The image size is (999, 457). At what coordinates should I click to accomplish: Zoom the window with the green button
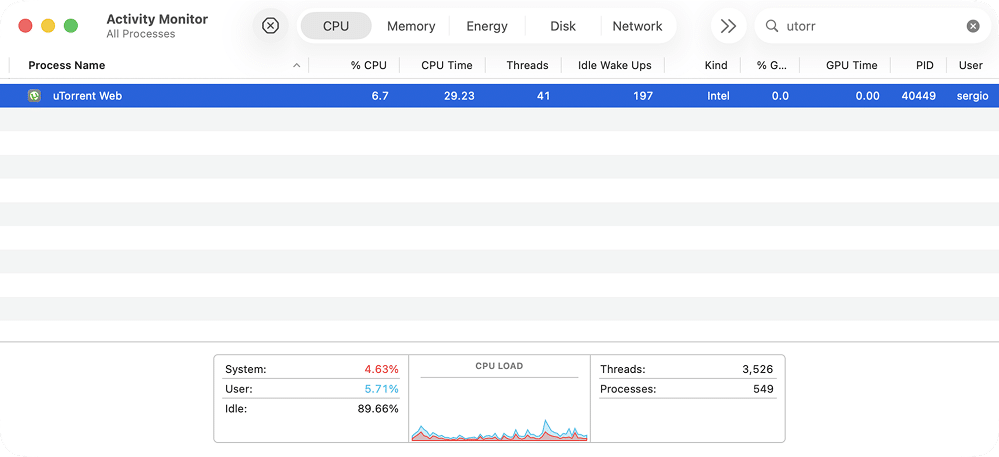click(x=71, y=26)
